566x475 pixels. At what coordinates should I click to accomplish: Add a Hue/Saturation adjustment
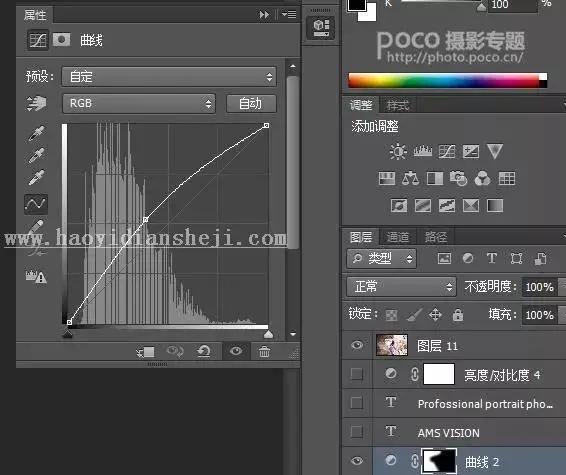[387, 178]
